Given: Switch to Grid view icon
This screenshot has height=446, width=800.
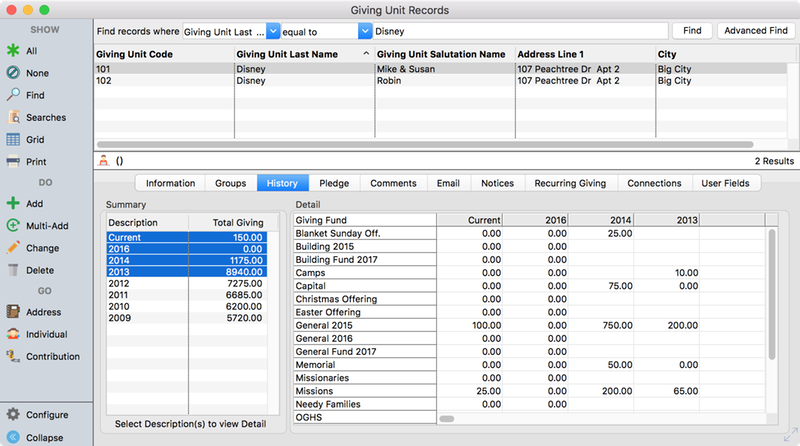Looking at the screenshot, I should click(13, 139).
